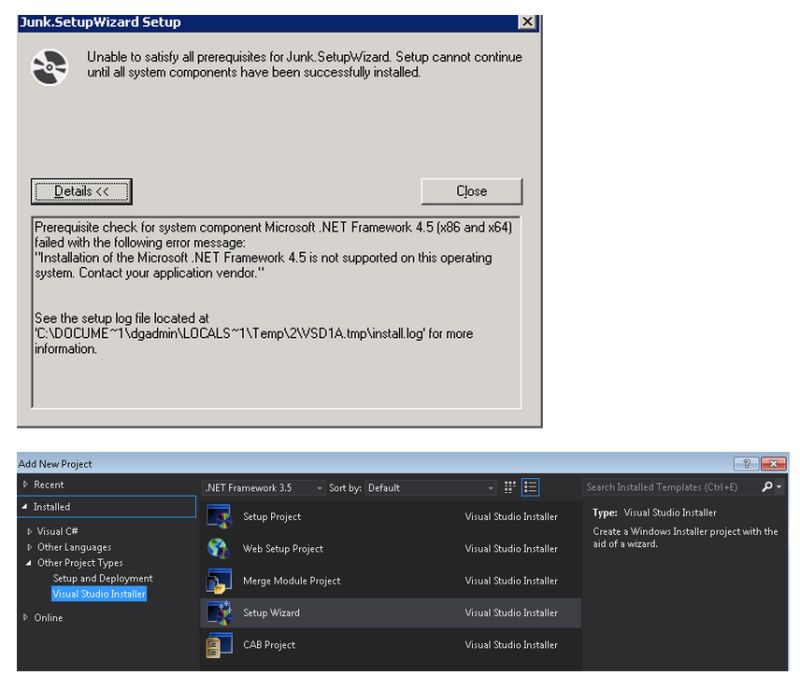Click the Details << button
The height and width of the screenshot is (675, 800).
[x=84, y=191]
